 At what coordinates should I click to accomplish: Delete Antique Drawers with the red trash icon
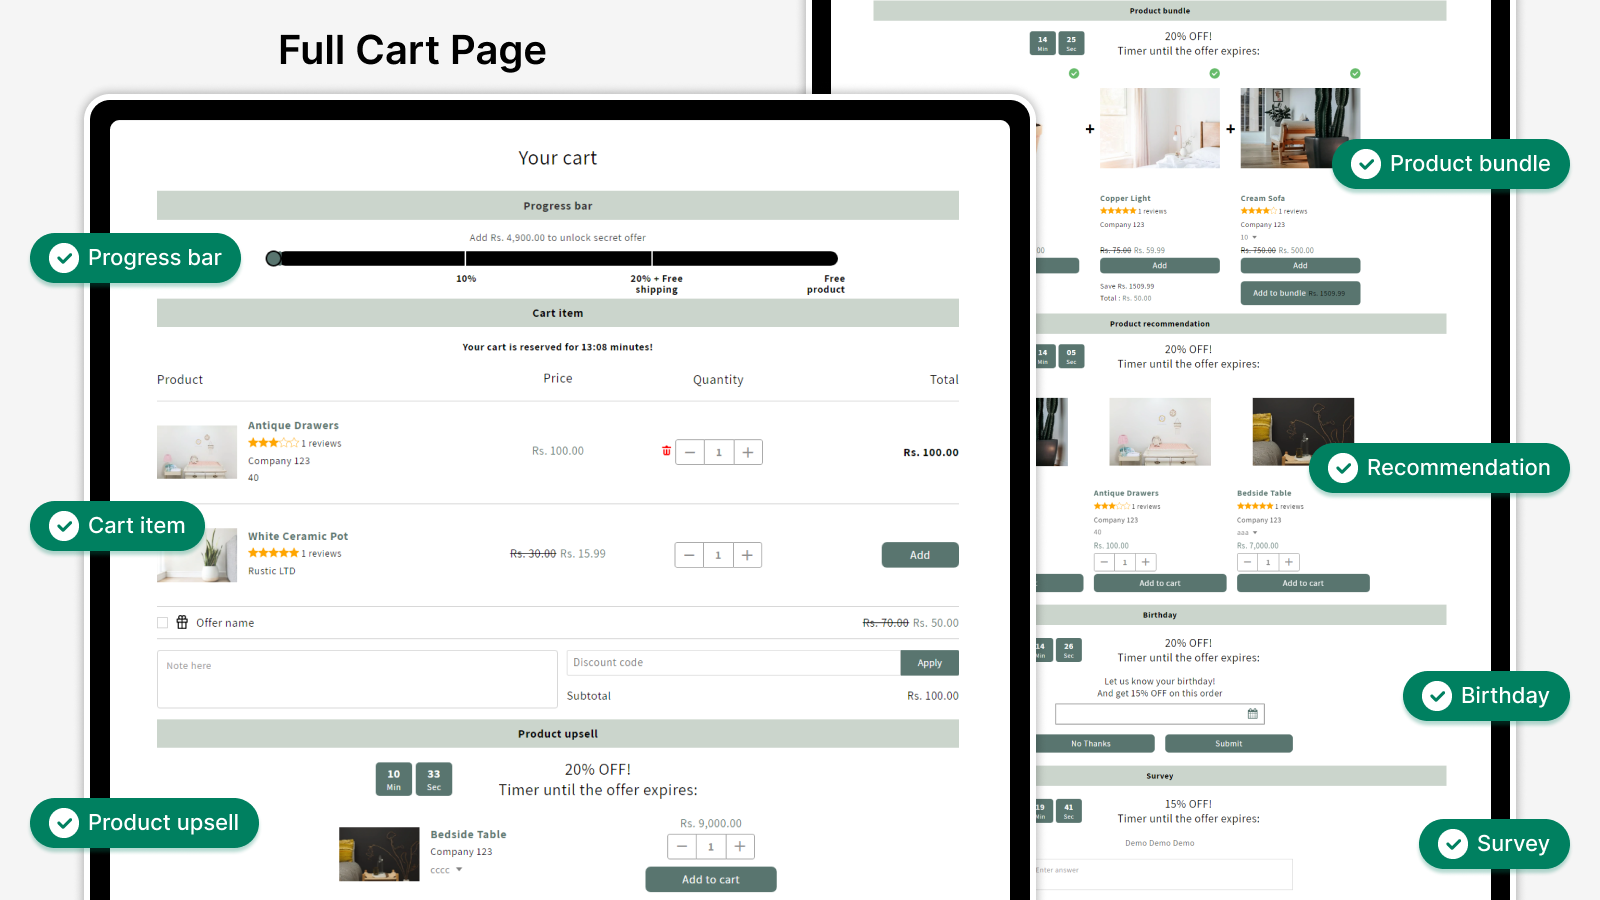666,451
